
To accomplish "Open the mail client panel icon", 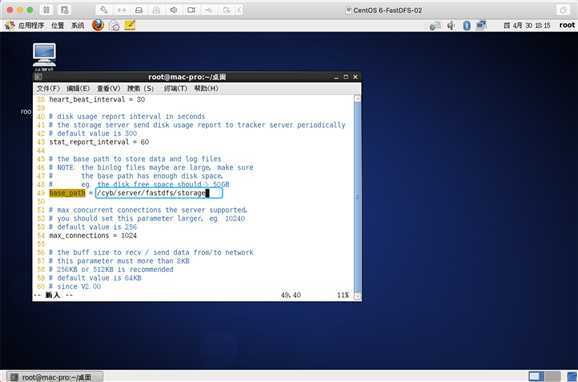I will (115, 25).
